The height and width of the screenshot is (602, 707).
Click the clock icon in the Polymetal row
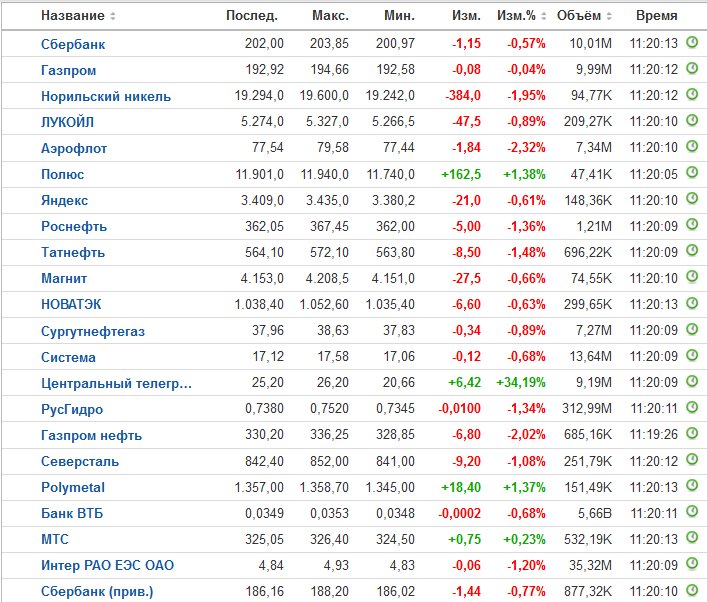692,486
